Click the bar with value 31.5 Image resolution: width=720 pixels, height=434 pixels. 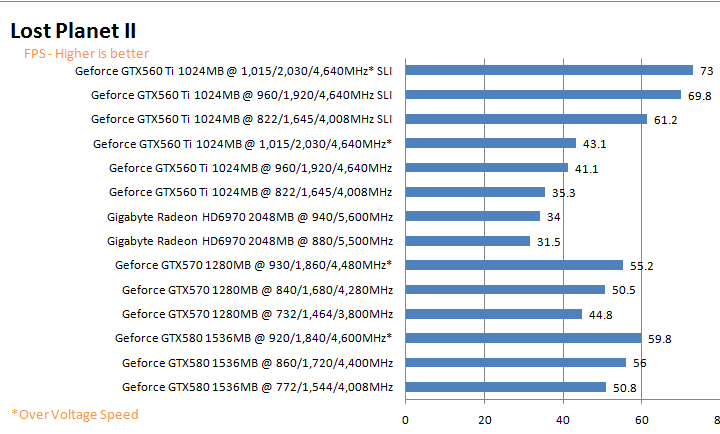point(467,241)
